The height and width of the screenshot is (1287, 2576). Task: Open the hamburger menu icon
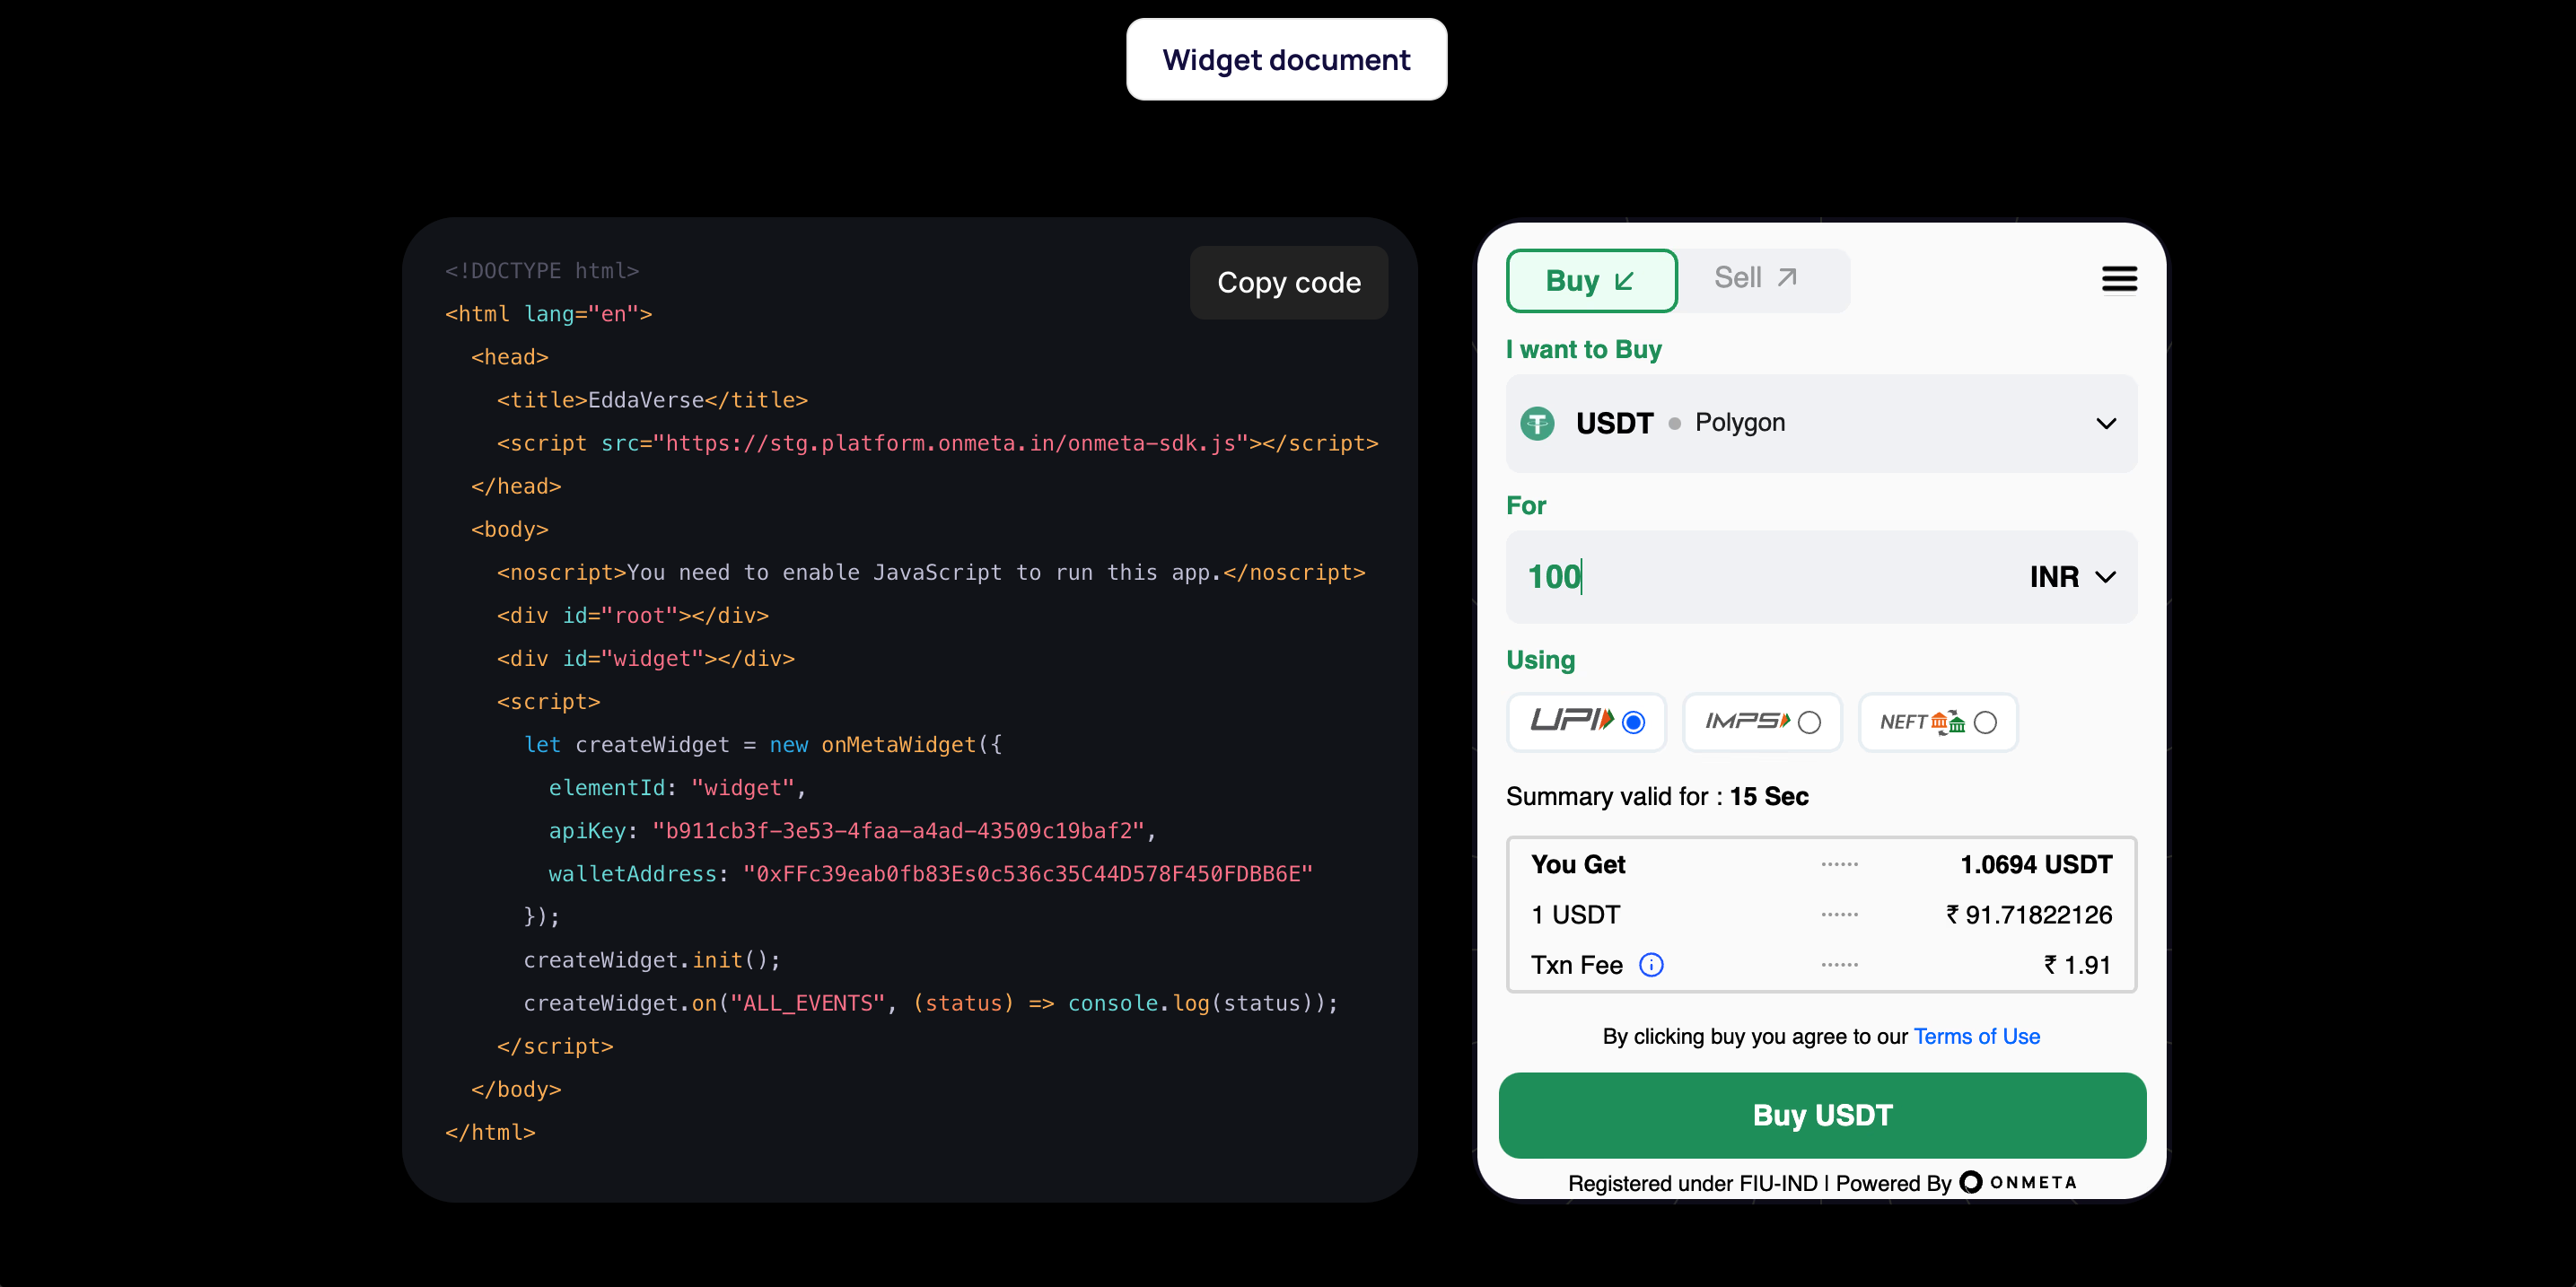point(2118,280)
